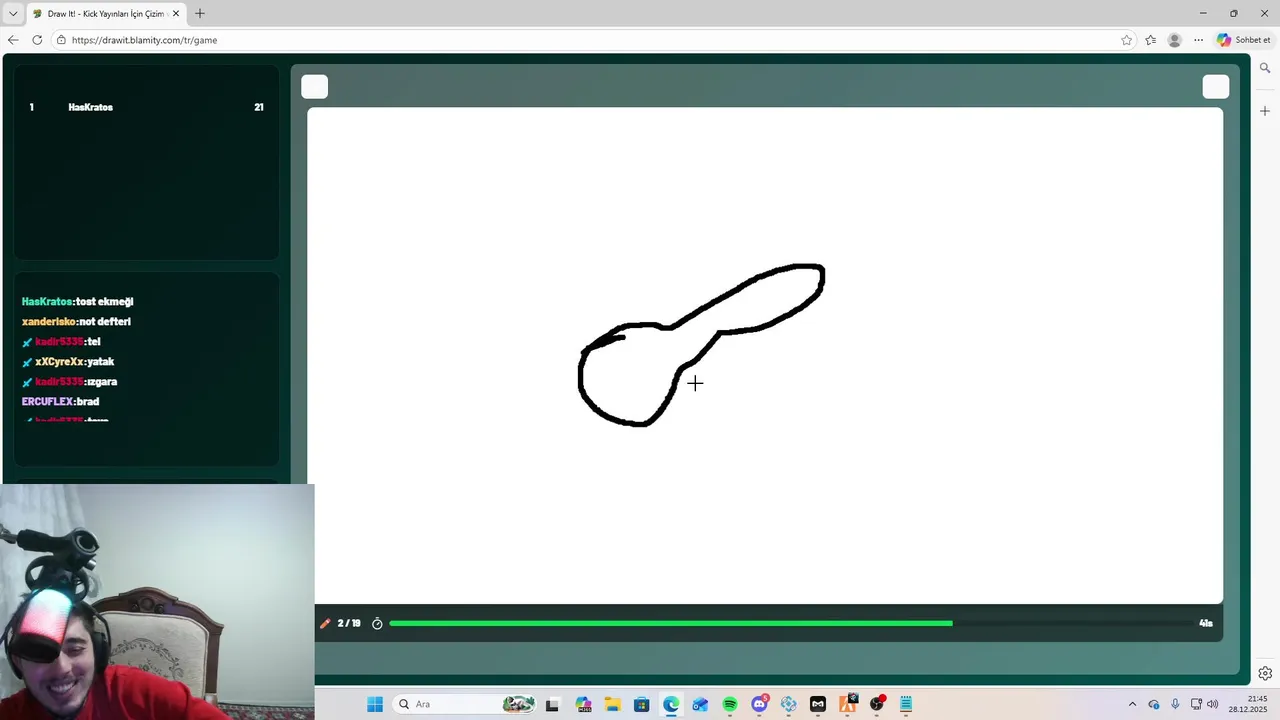Click the white square button above canvas left
Viewport: 1280px width, 720px height.
(x=315, y=87)
